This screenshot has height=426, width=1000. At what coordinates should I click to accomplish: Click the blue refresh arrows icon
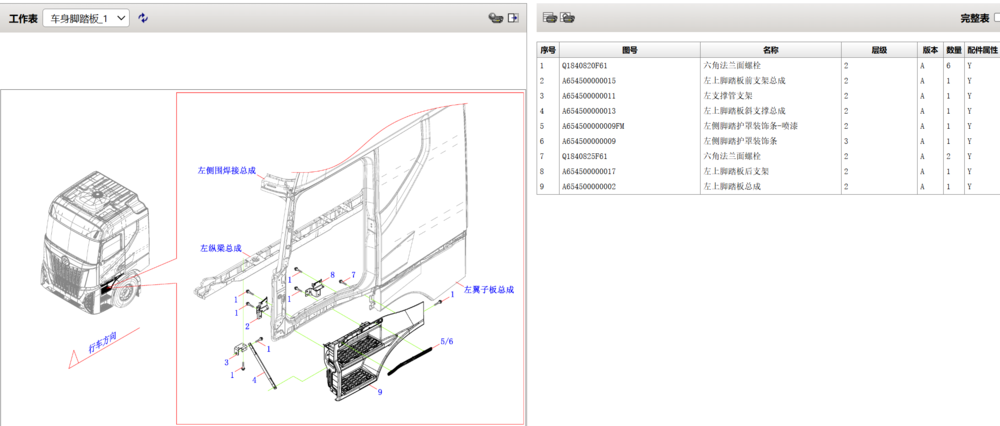pos(143,18)
